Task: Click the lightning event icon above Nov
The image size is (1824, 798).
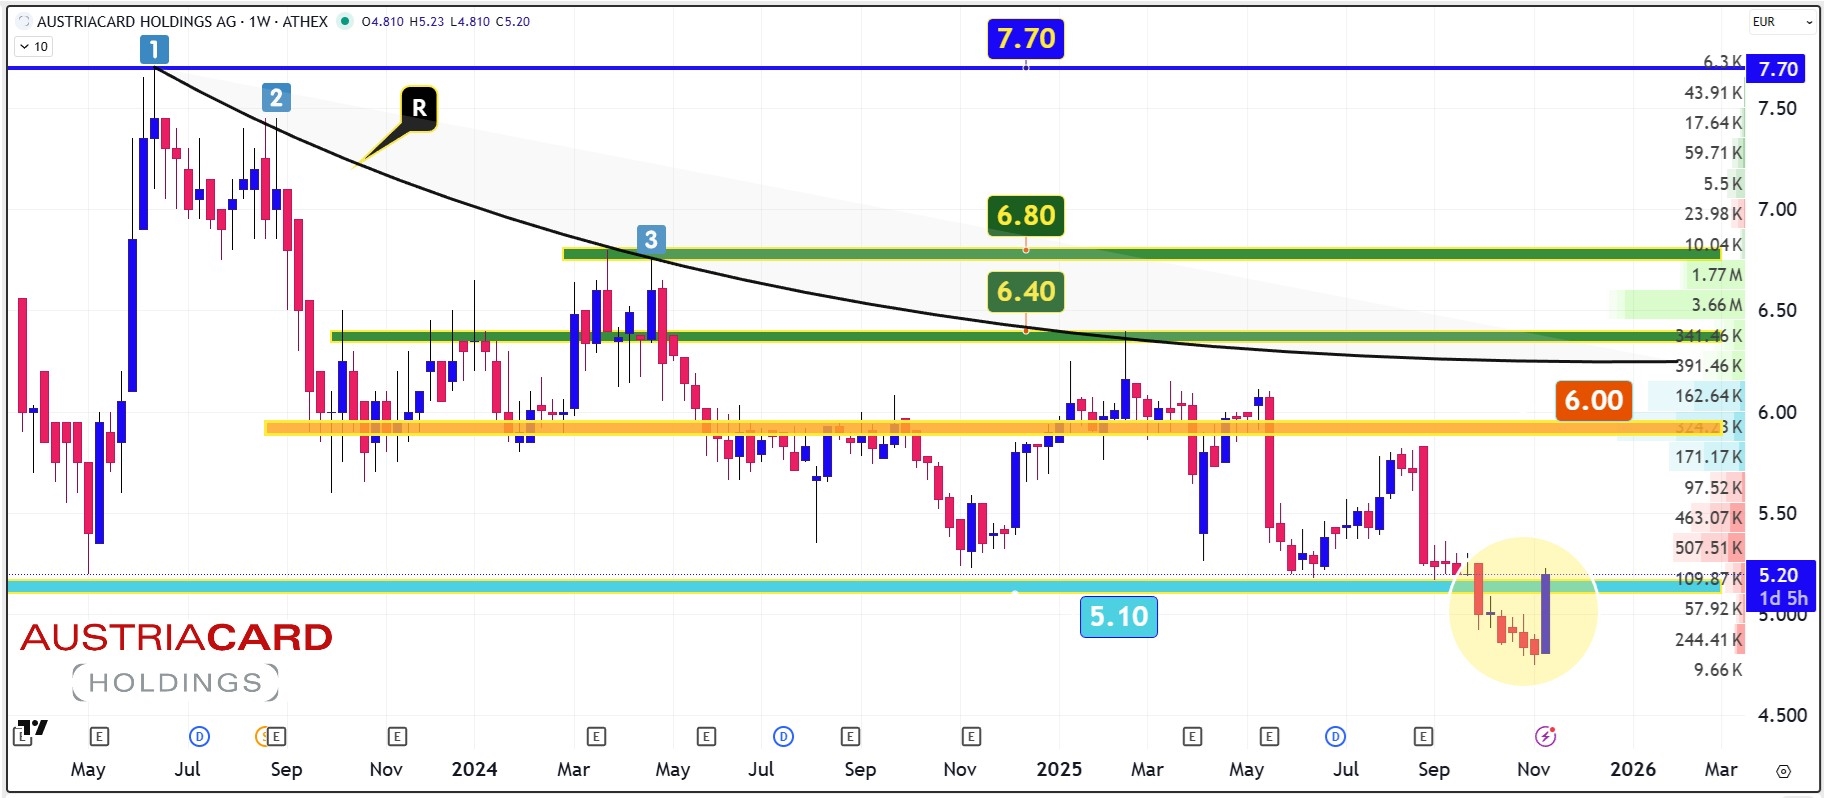Action: (1545, 737)
